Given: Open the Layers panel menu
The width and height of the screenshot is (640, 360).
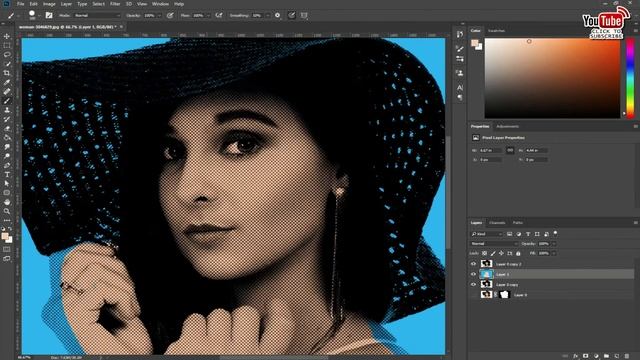Looking at the screenshot, I should (635, 223).
